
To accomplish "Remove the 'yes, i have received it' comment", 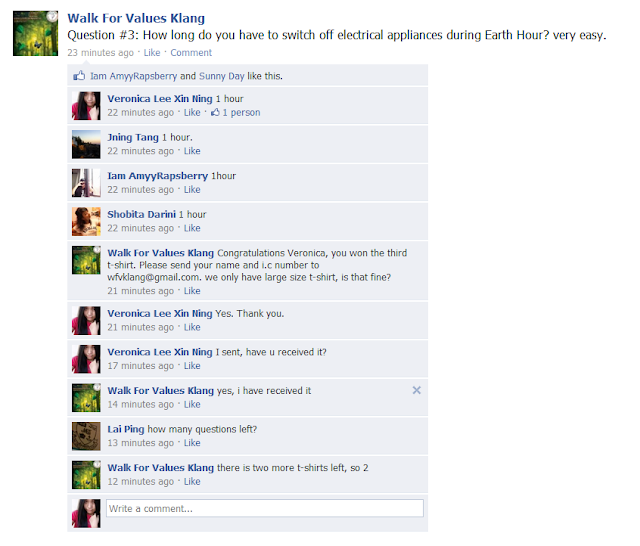I will (x=416, y=390).
